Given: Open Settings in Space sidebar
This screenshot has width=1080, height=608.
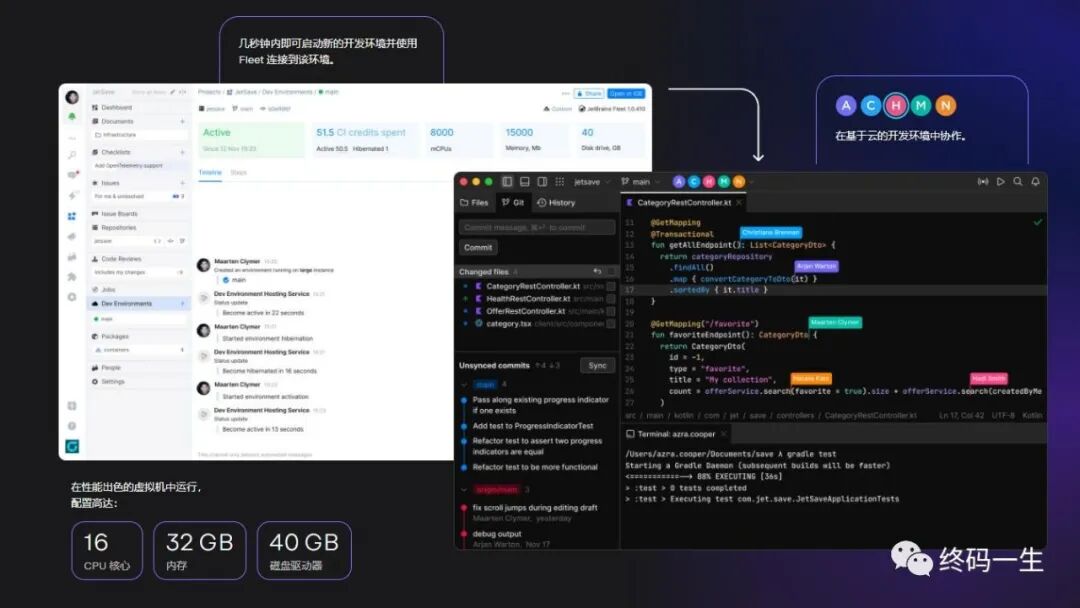Looking at the screenshot, I should (x=113, y=381).
